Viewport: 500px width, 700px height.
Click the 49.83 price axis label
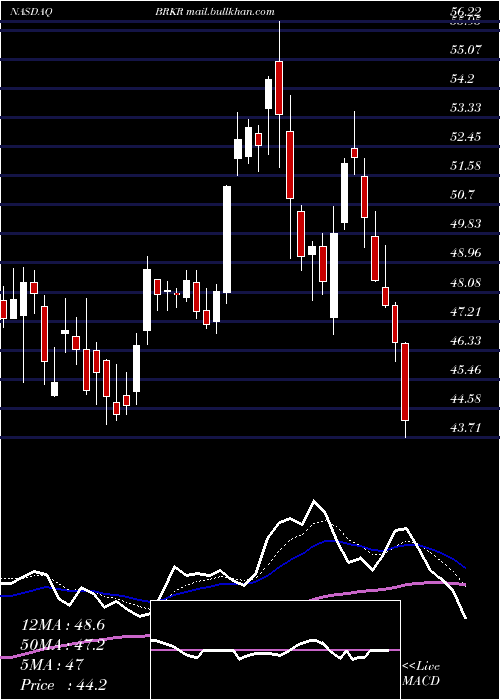coord(466,224)
